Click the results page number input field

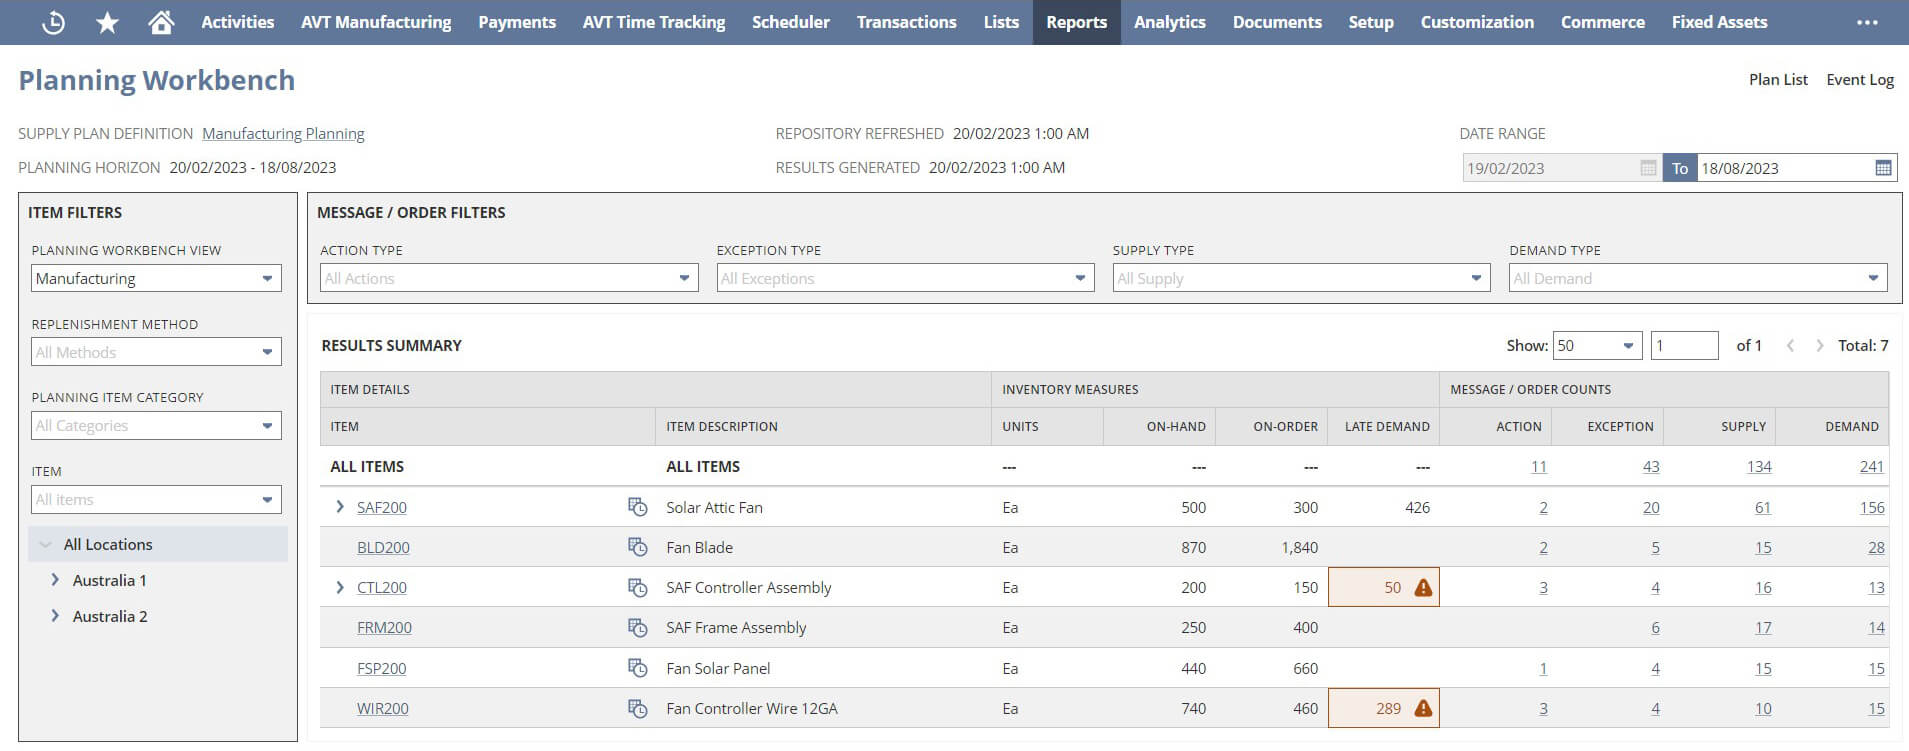(1684, 346)
